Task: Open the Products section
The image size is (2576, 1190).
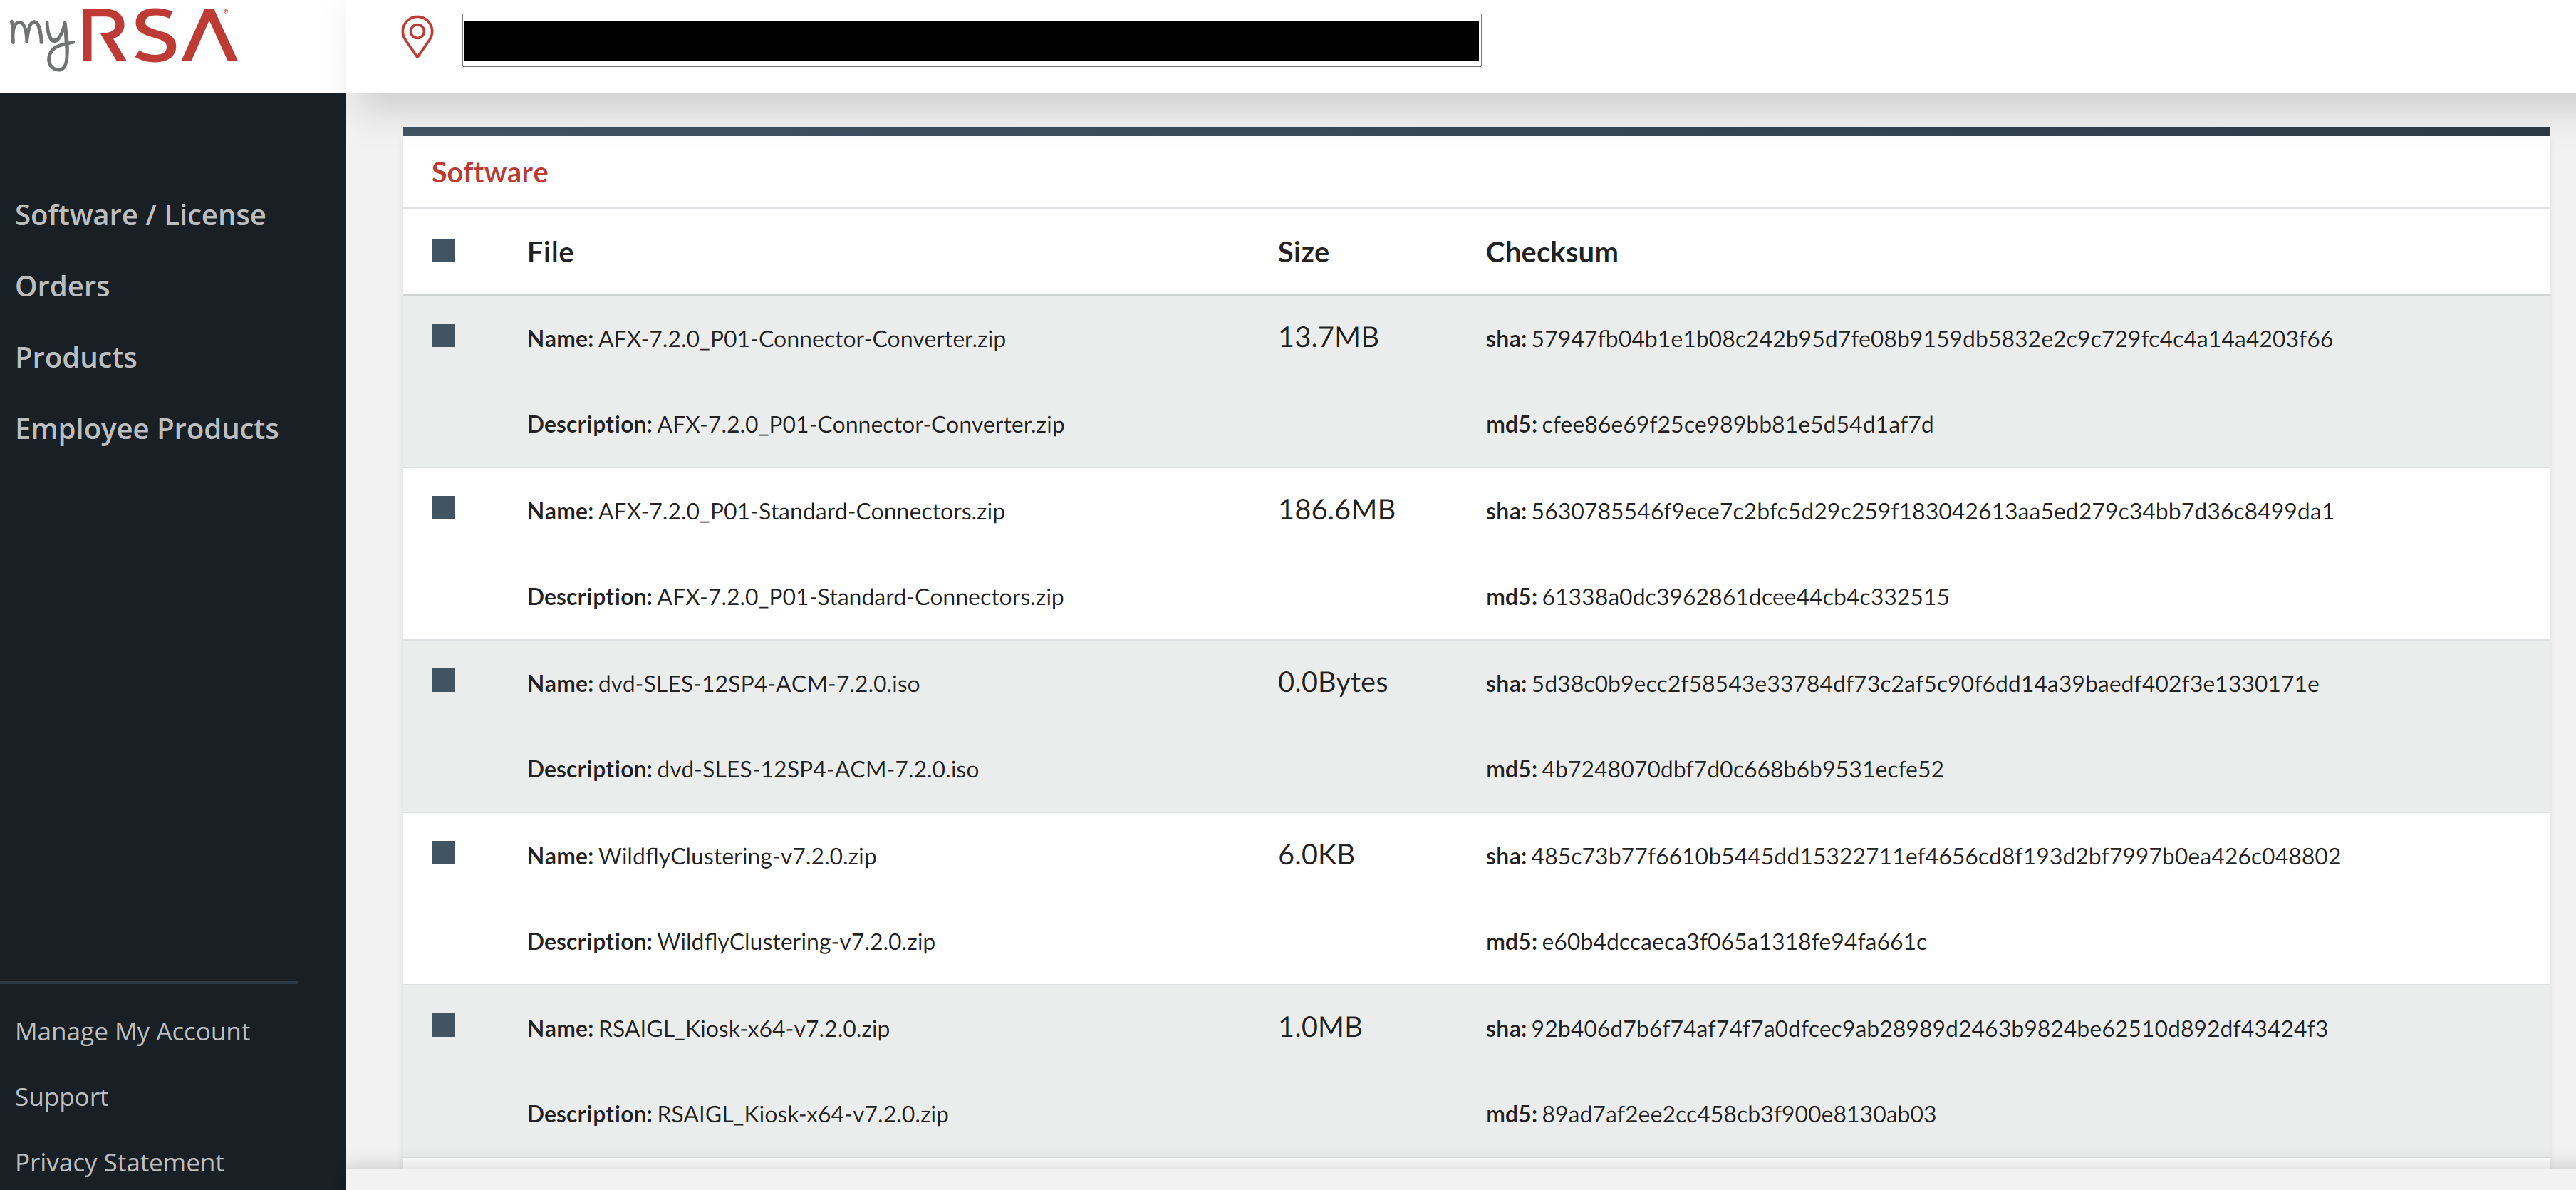Action: point(76,357)
